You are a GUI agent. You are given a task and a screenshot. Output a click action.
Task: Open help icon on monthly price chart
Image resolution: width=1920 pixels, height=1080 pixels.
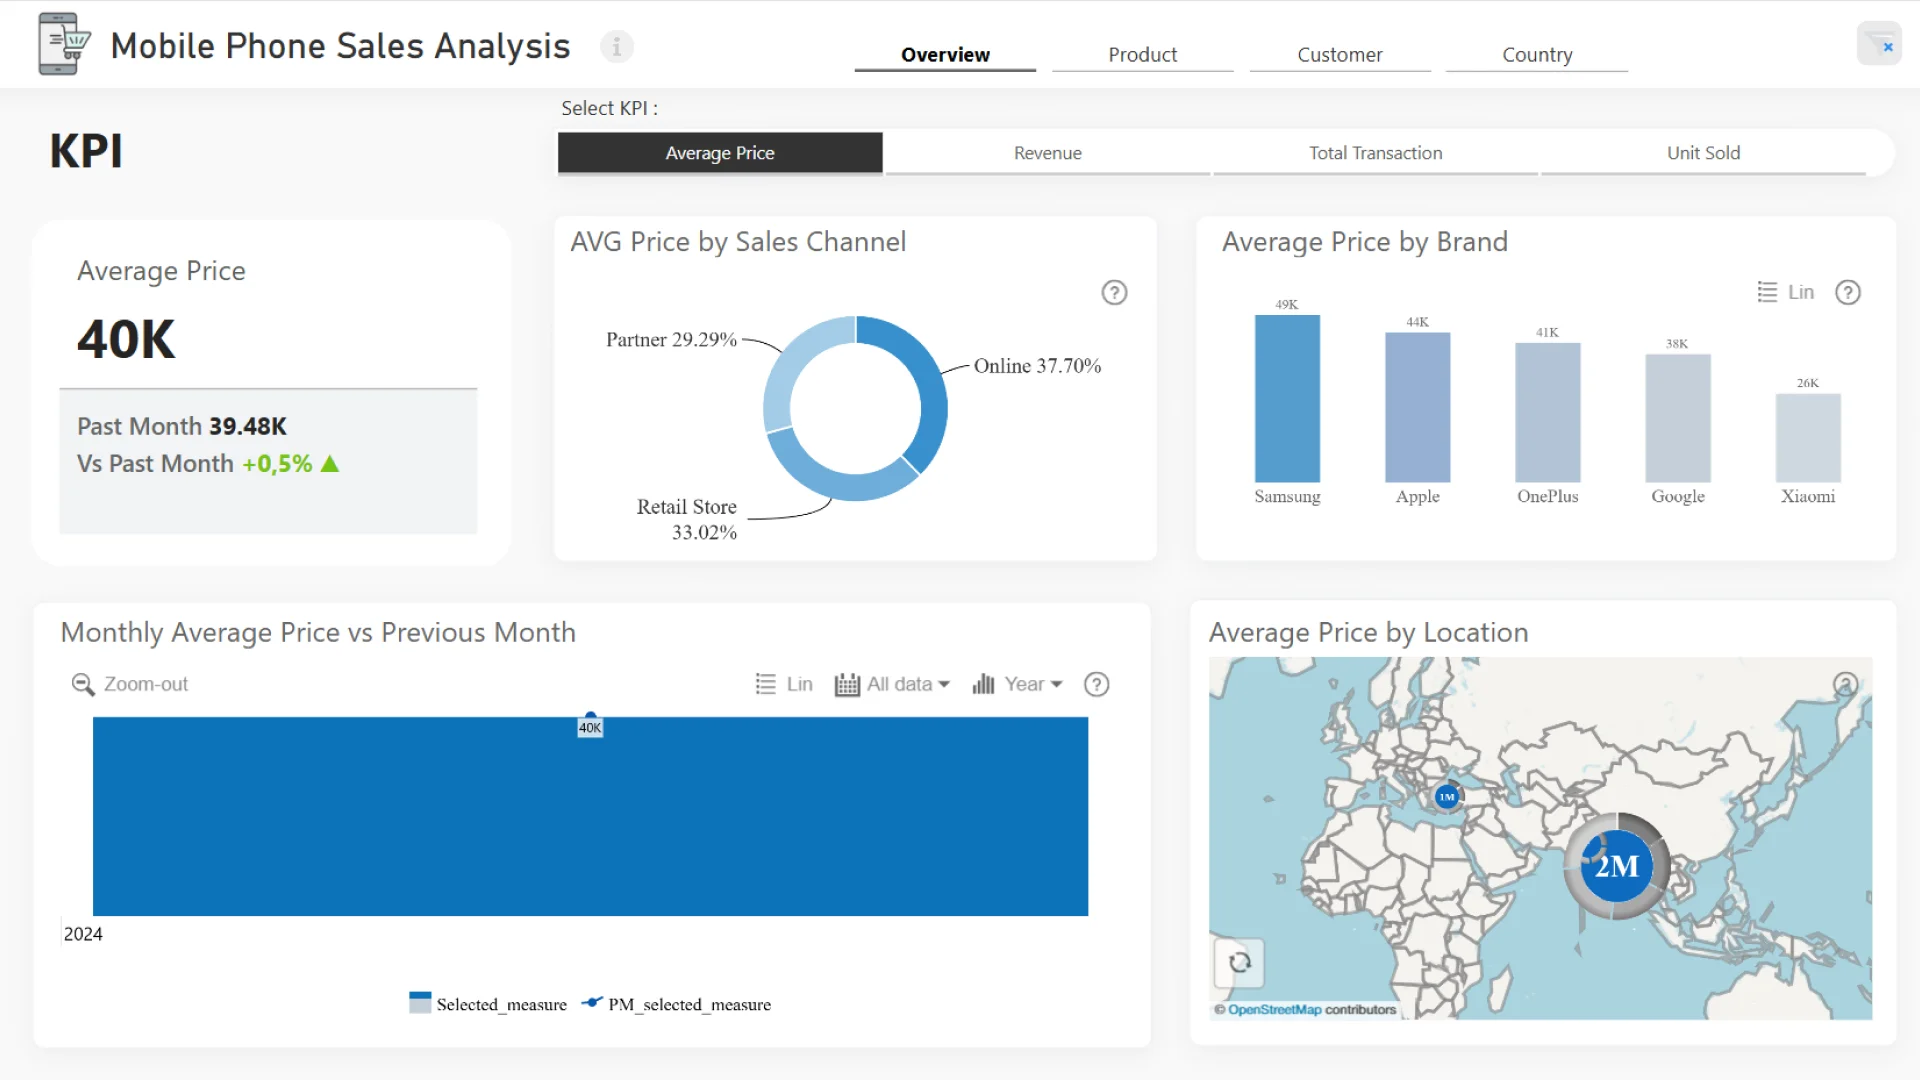[1096, 684]
